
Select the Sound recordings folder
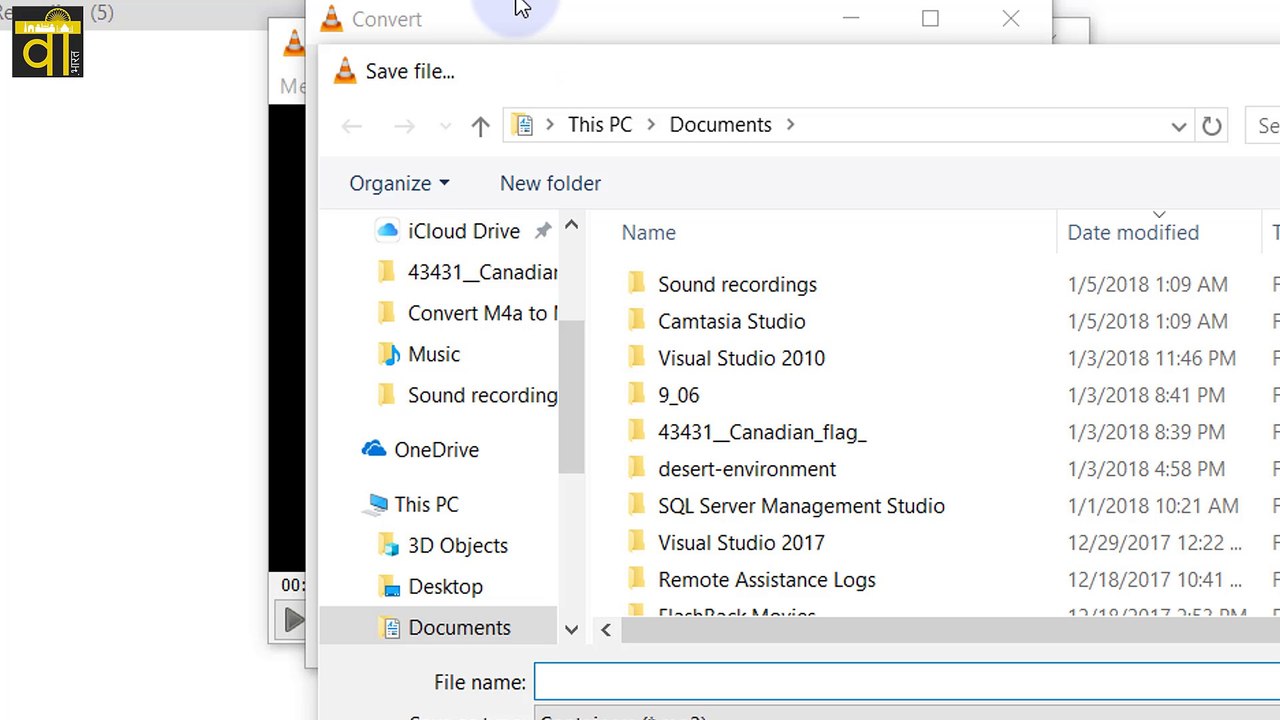point(737,285)
